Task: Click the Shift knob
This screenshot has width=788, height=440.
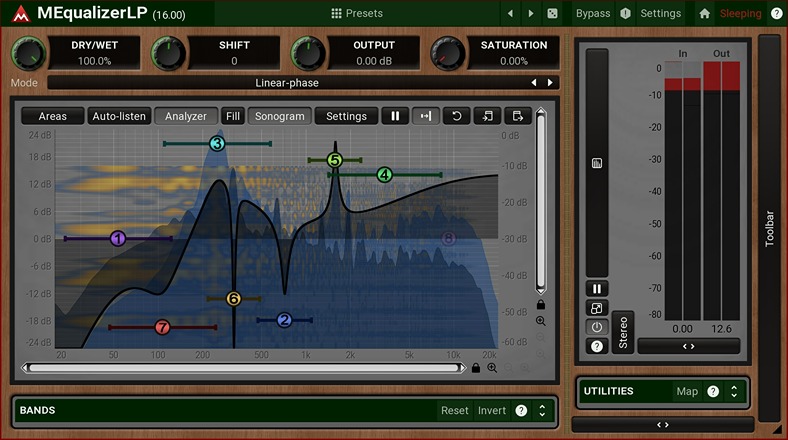Action: 168,53
